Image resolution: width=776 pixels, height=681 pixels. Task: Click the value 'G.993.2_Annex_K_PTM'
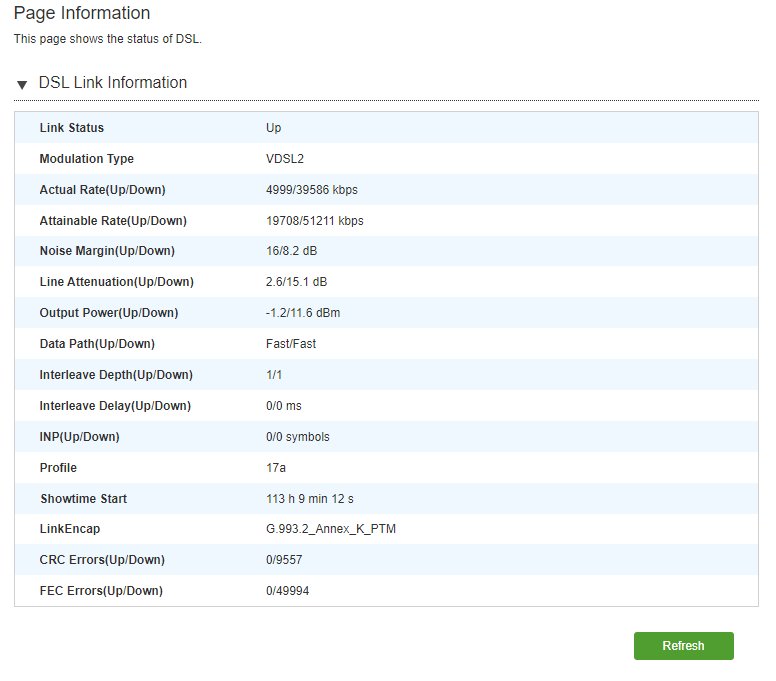[x=331, y=529]
